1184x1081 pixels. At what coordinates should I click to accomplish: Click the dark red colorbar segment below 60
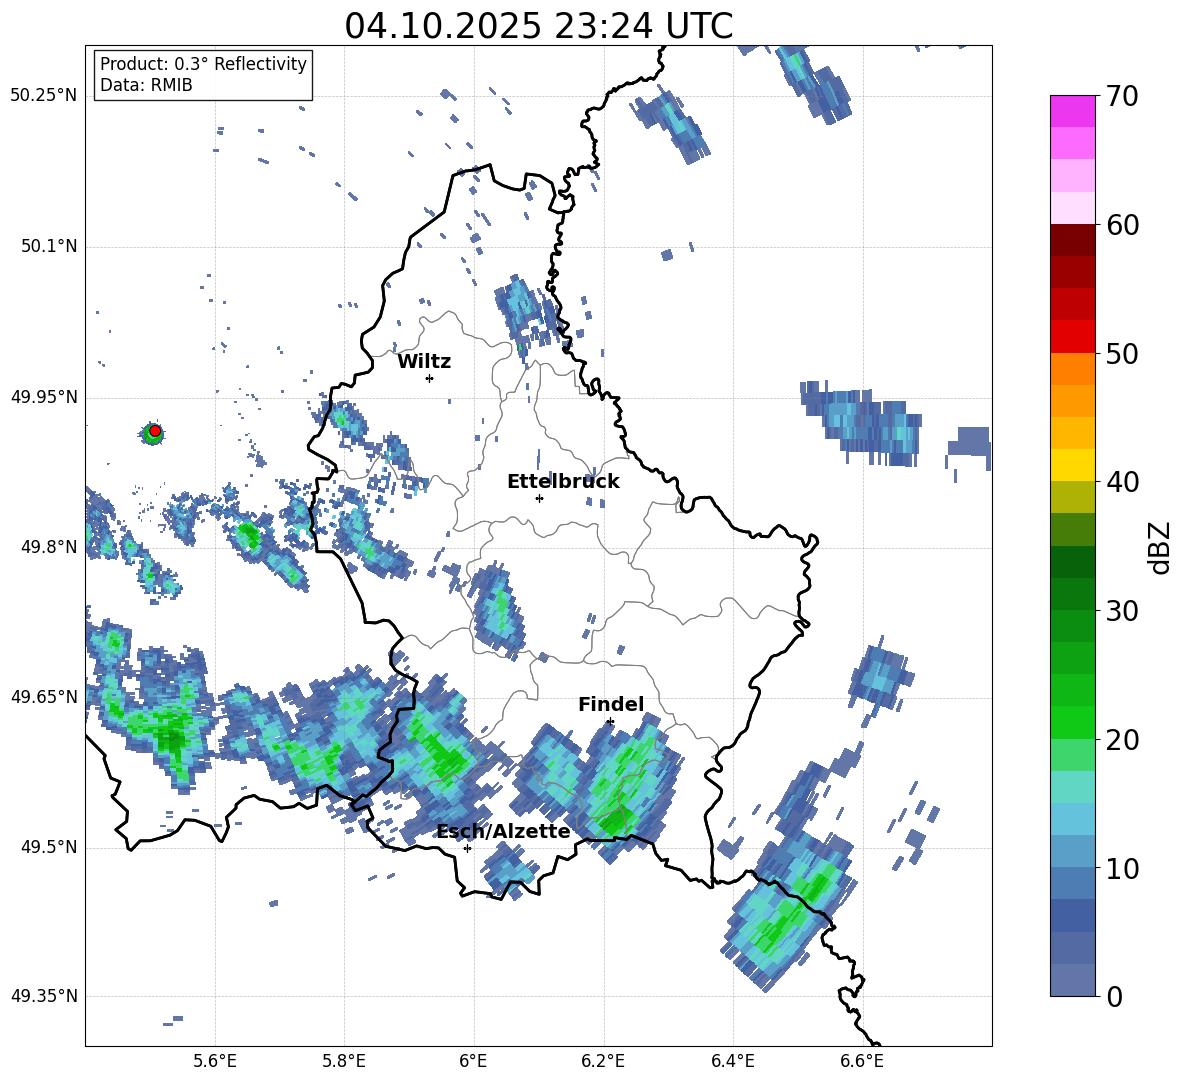coord(1072,240)
